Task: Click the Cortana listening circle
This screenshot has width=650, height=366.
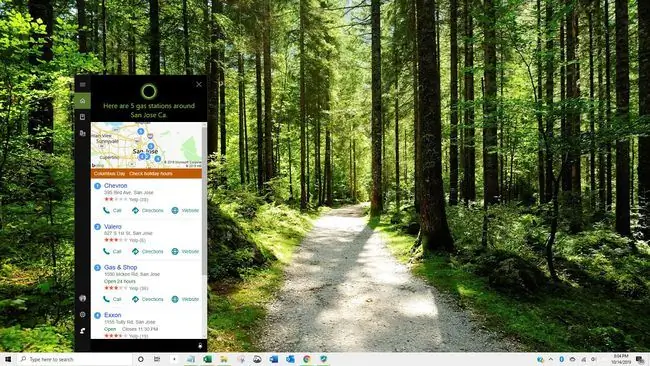Action: [149, 92]
